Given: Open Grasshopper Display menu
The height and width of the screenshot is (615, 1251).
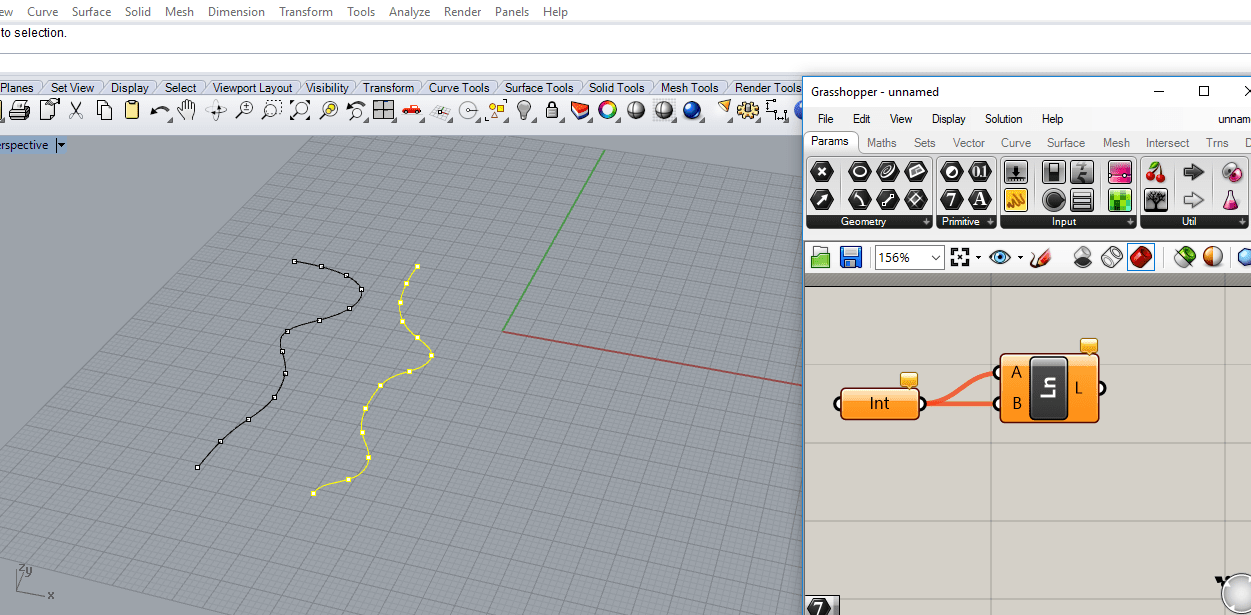Looking at the screenshot, I should click(x=949, y=119).
